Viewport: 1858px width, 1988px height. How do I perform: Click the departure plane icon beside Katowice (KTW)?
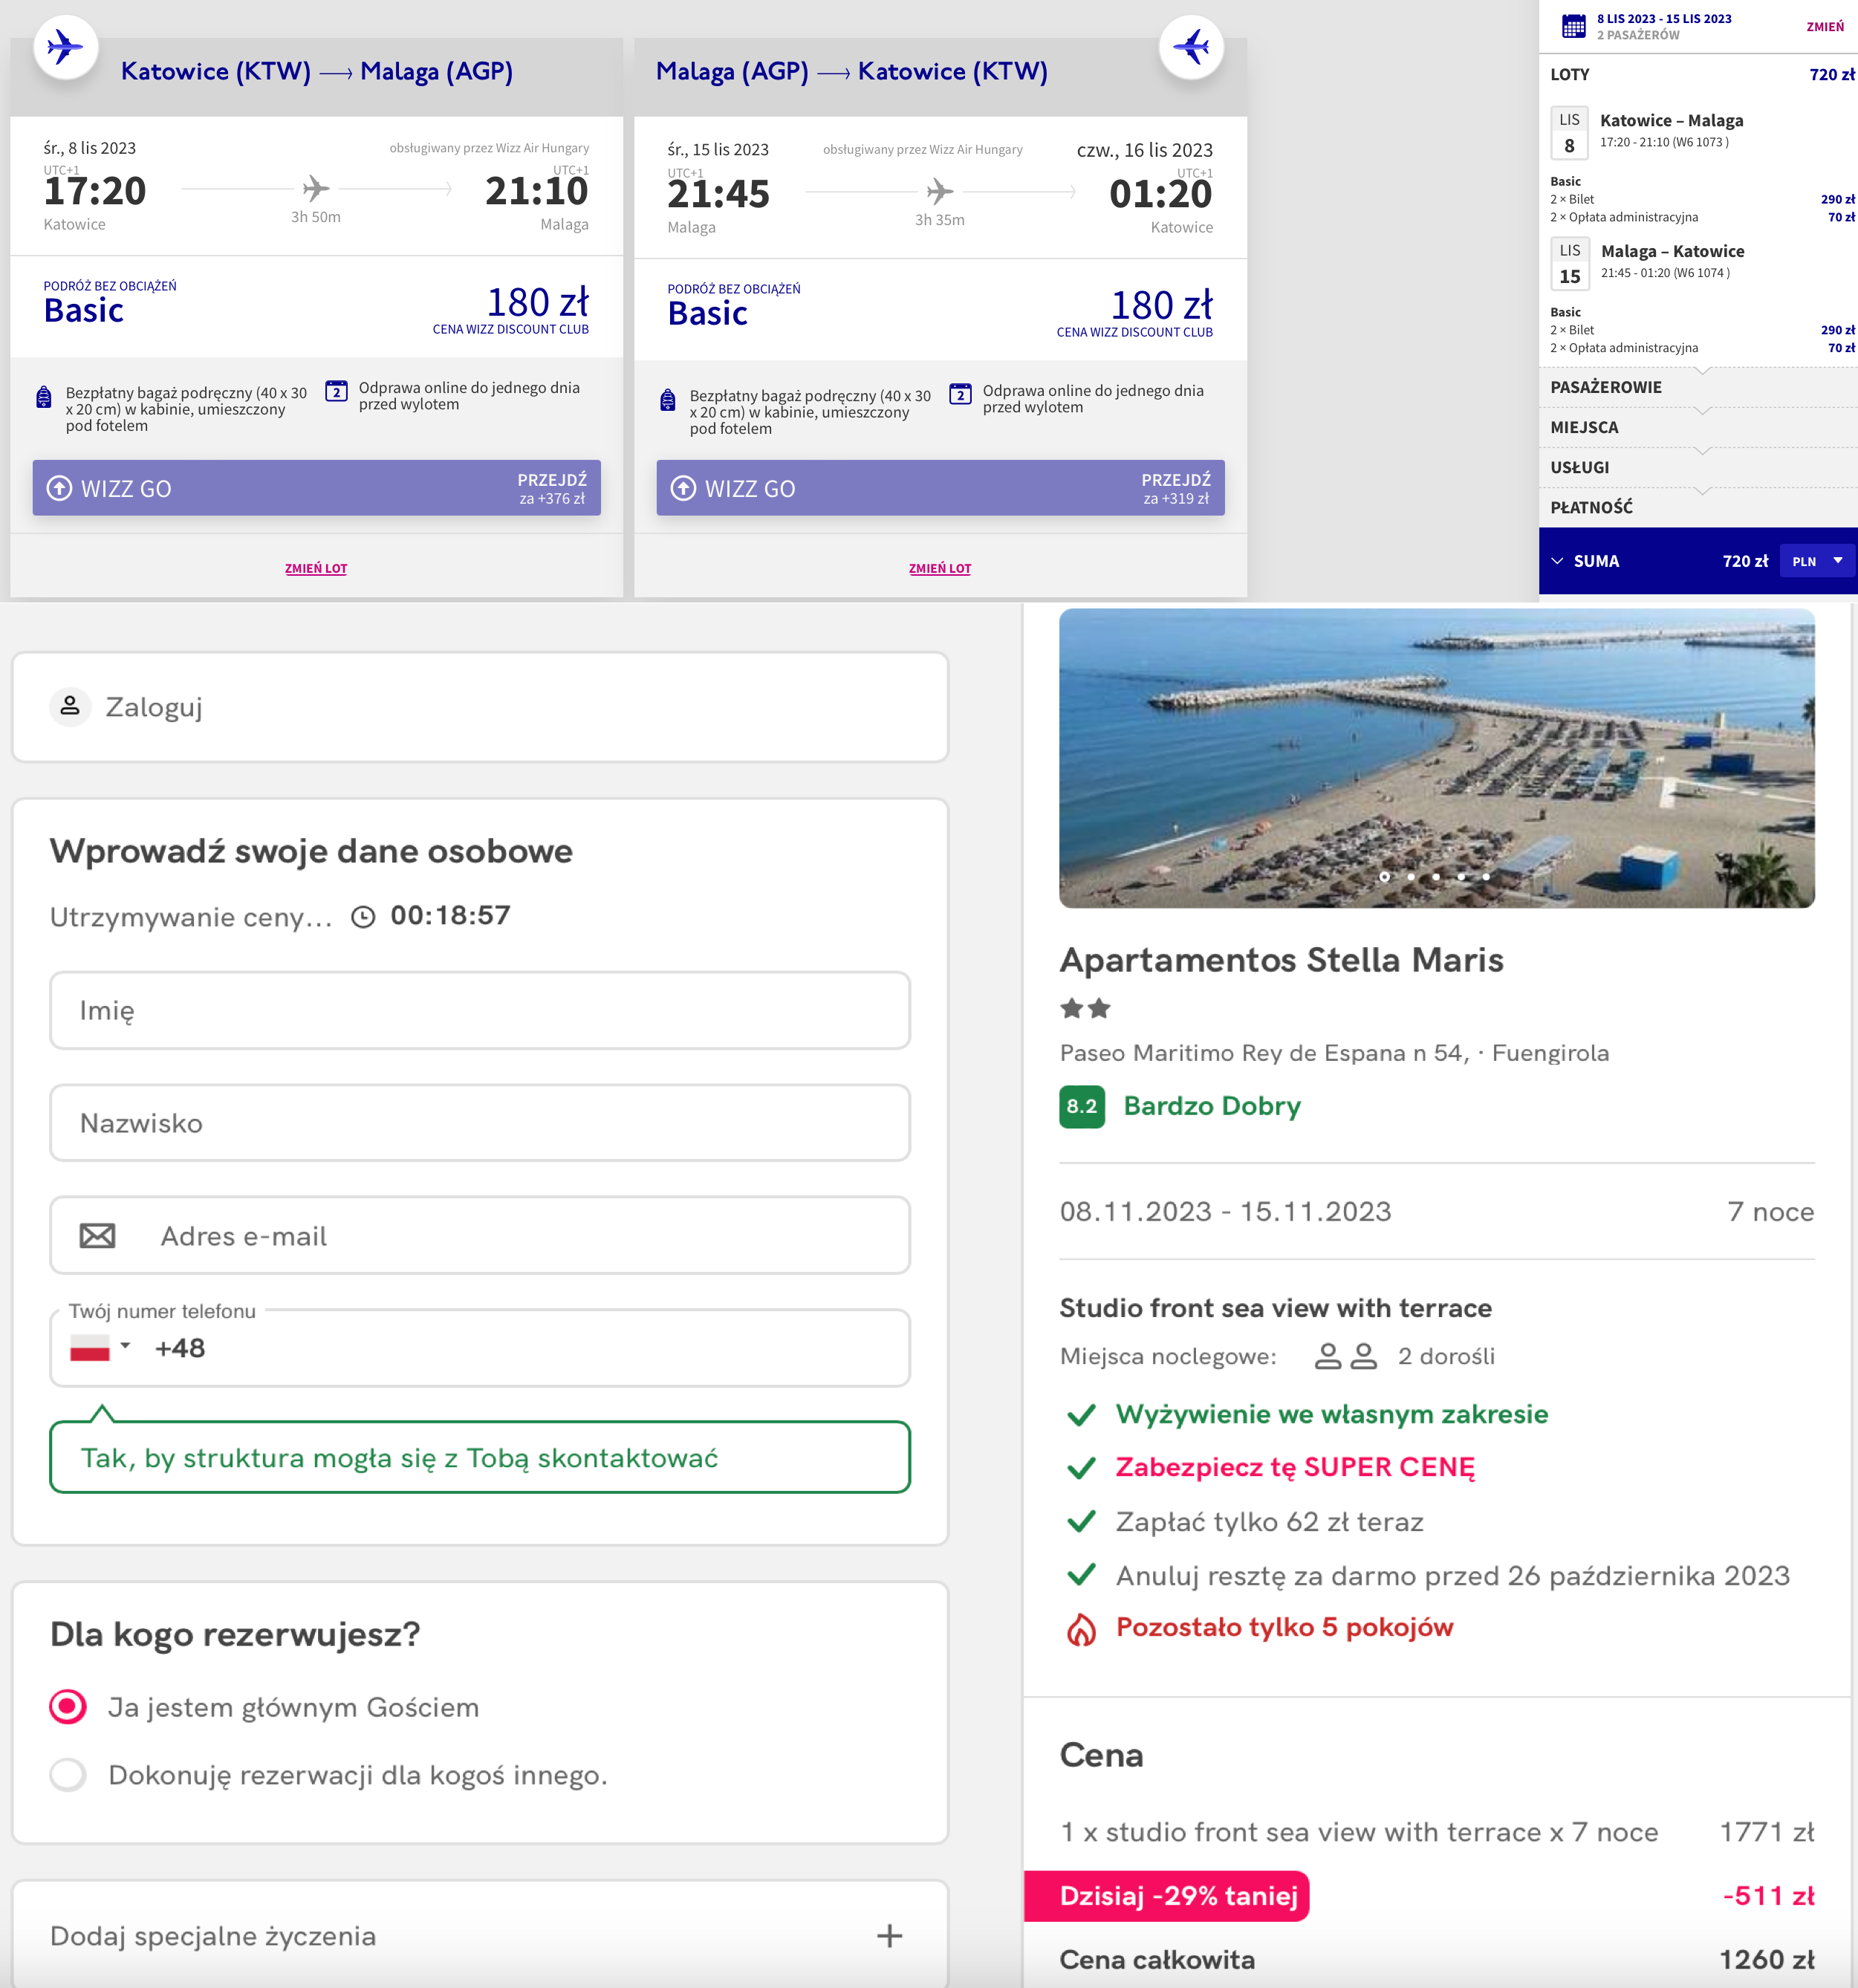coord(65,46)
